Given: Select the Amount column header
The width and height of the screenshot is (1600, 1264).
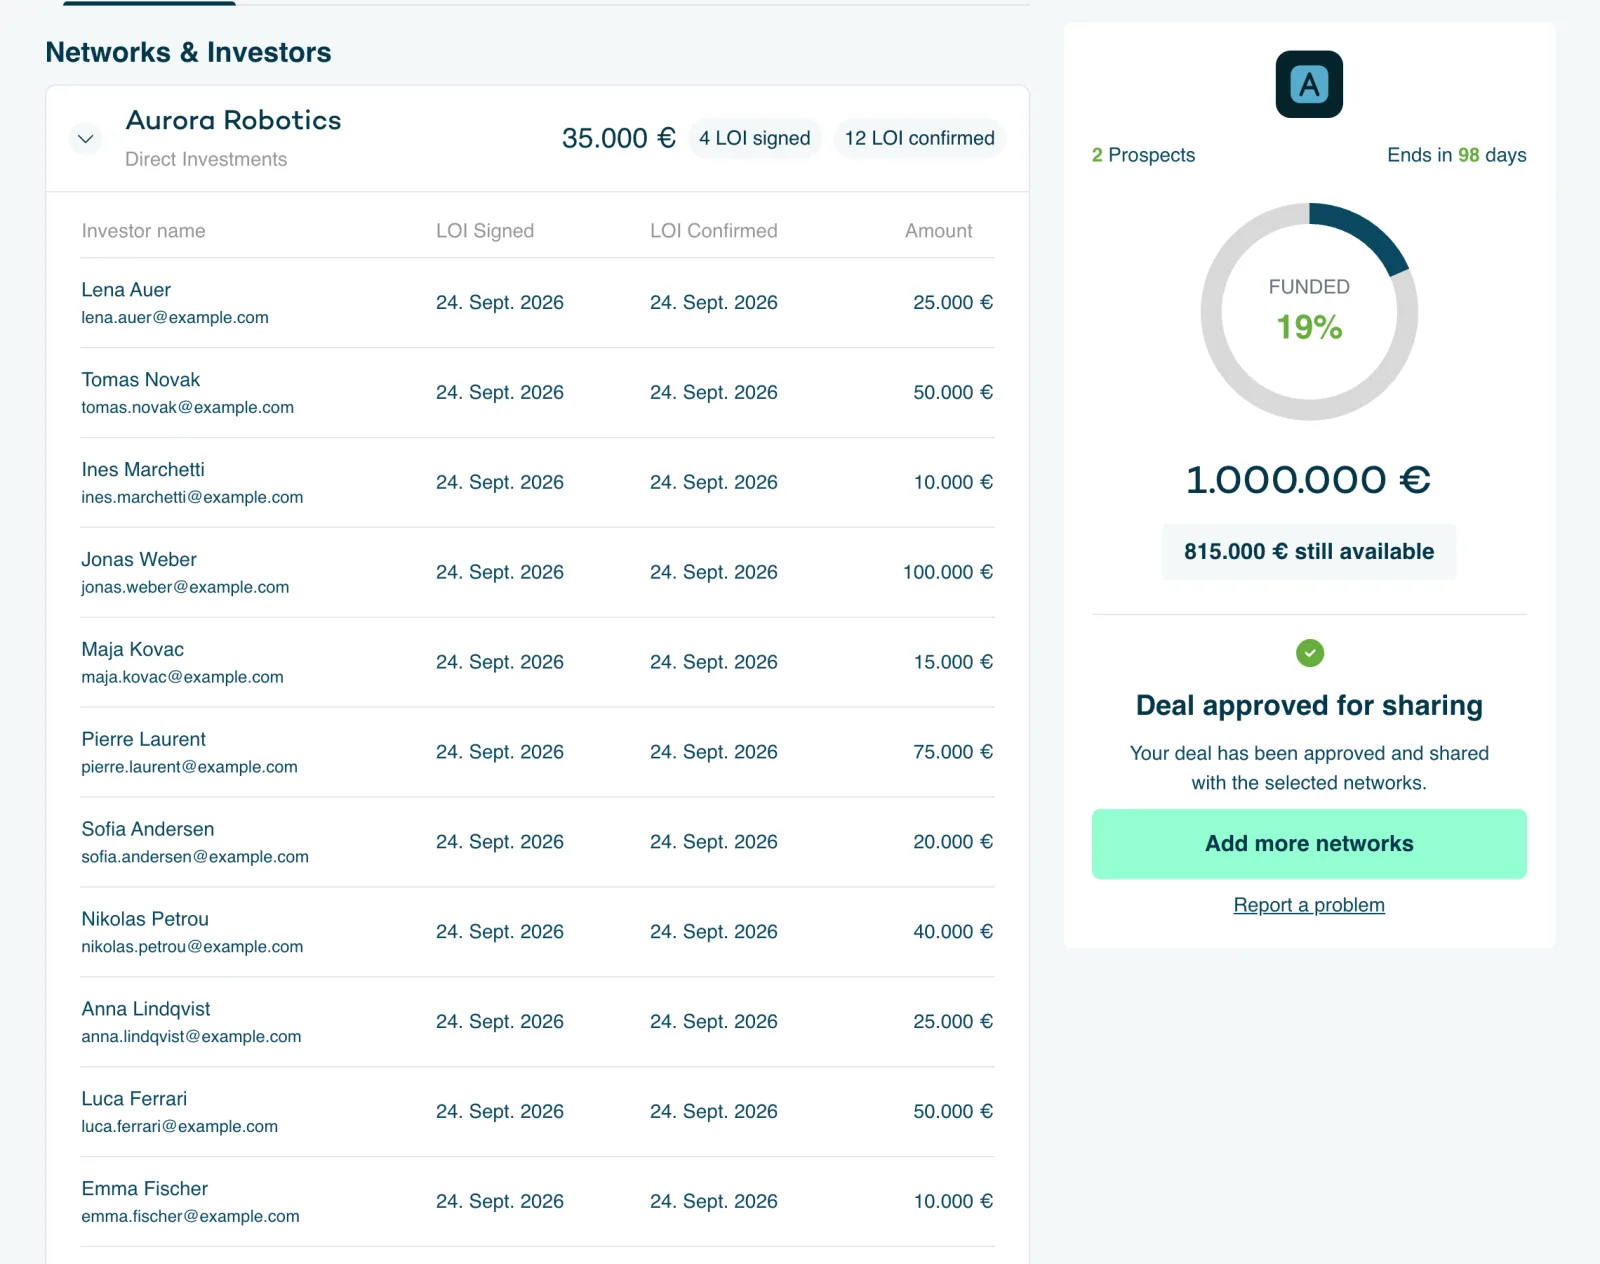Looking at the screenshot, I should (938, 231).
